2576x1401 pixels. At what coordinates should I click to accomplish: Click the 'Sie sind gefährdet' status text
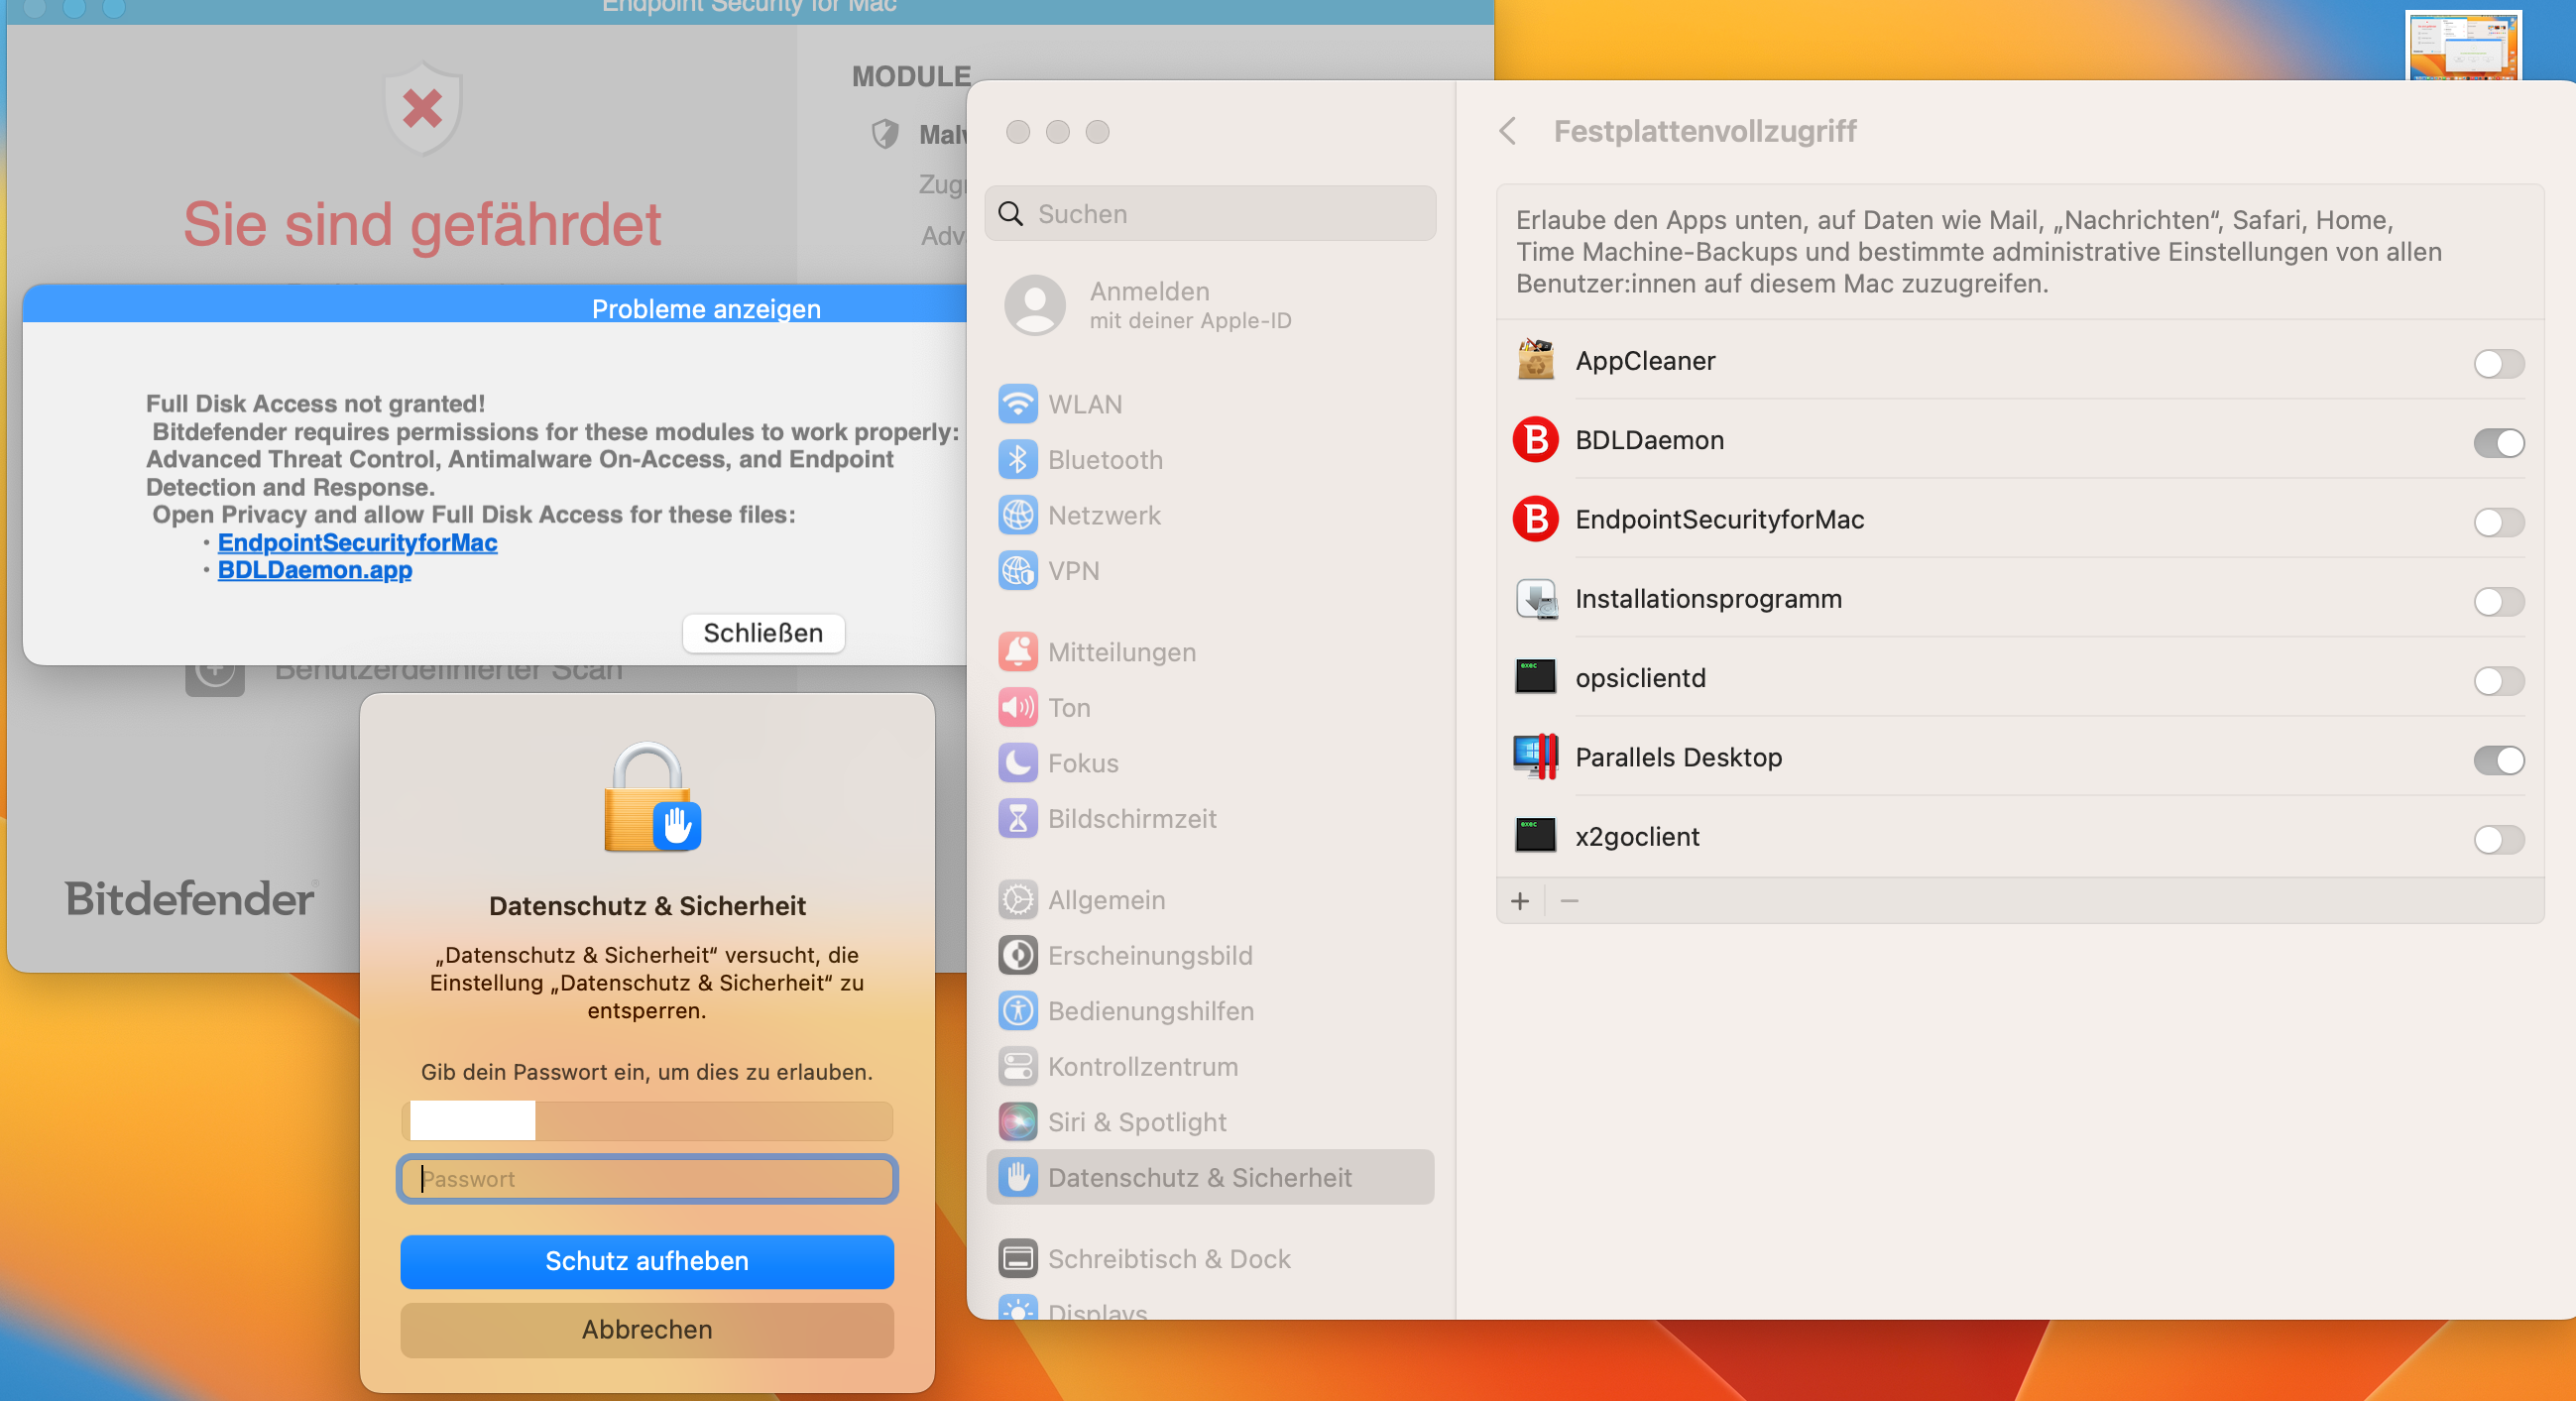(422, 223)
